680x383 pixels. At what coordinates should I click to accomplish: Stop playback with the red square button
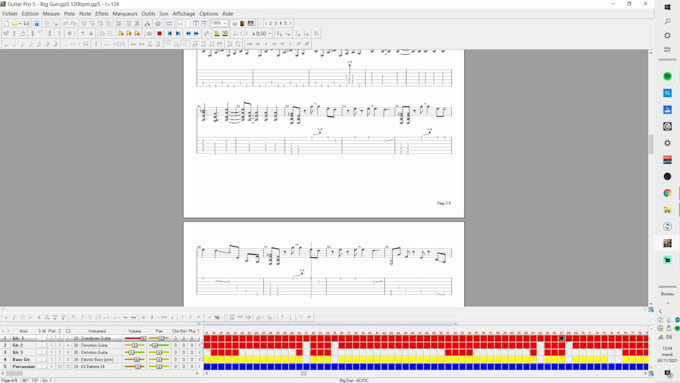click(159, 33)
